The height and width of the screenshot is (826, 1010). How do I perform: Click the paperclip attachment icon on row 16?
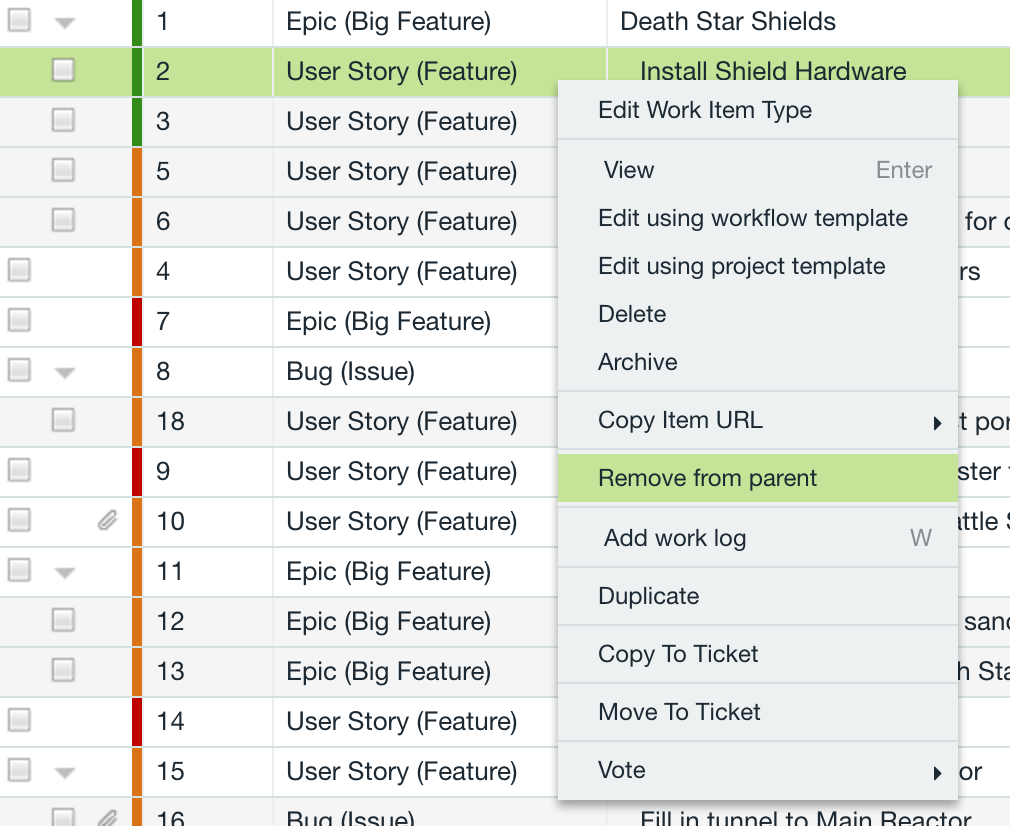[x=107, y=818]
